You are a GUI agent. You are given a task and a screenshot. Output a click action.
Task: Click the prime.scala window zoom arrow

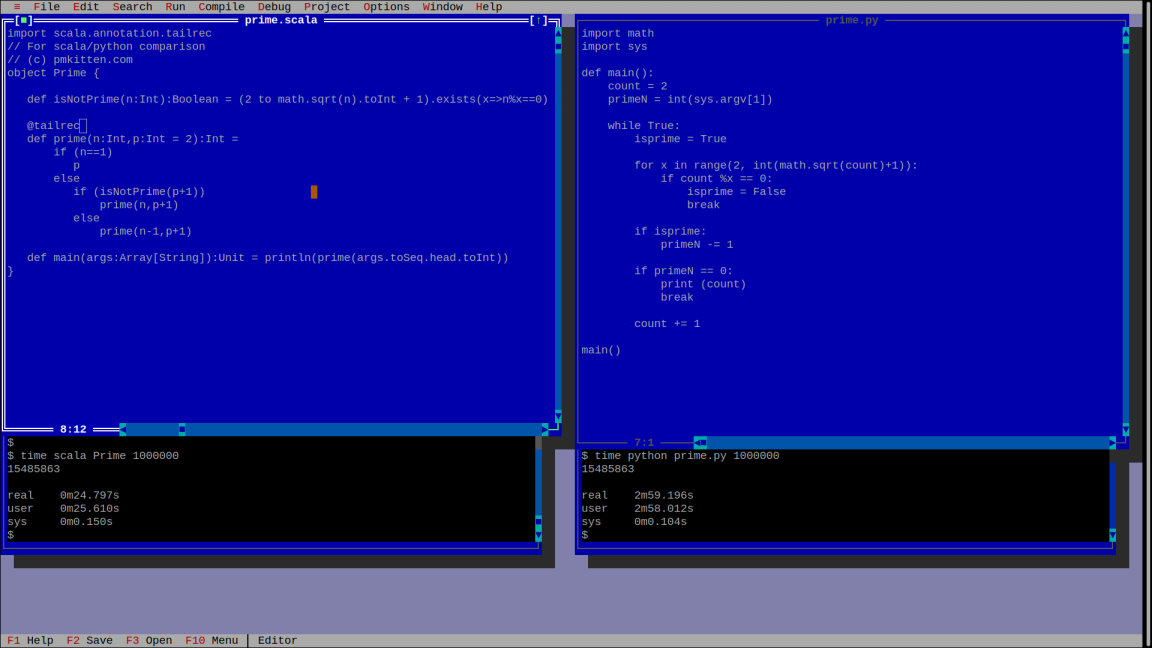coord(539,20)
